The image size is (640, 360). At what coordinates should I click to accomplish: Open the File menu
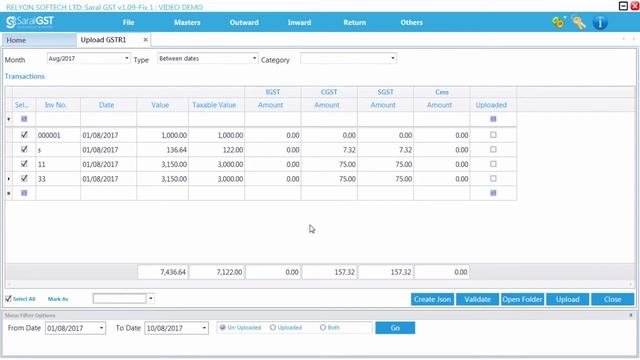click(129, 22)
